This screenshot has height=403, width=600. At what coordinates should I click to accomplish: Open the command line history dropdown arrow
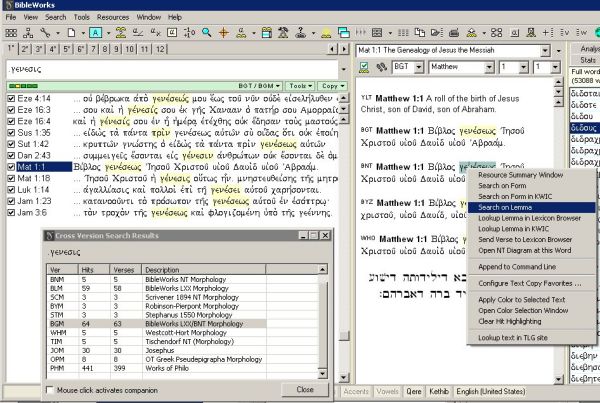(x=344, y=69)
